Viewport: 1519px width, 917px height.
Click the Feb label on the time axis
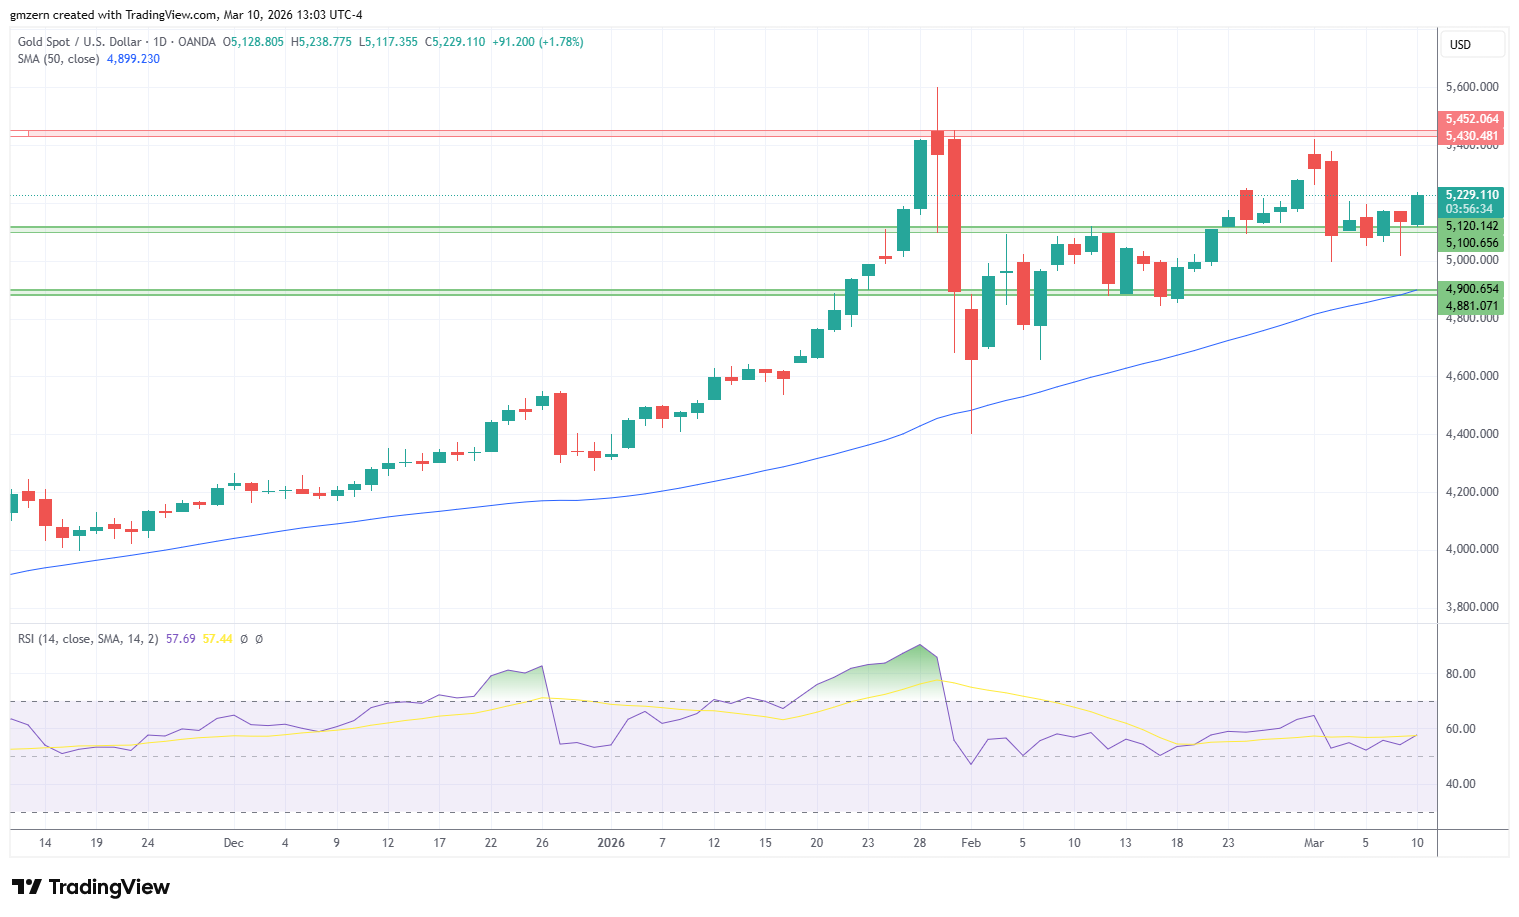(x=971, y=843)
